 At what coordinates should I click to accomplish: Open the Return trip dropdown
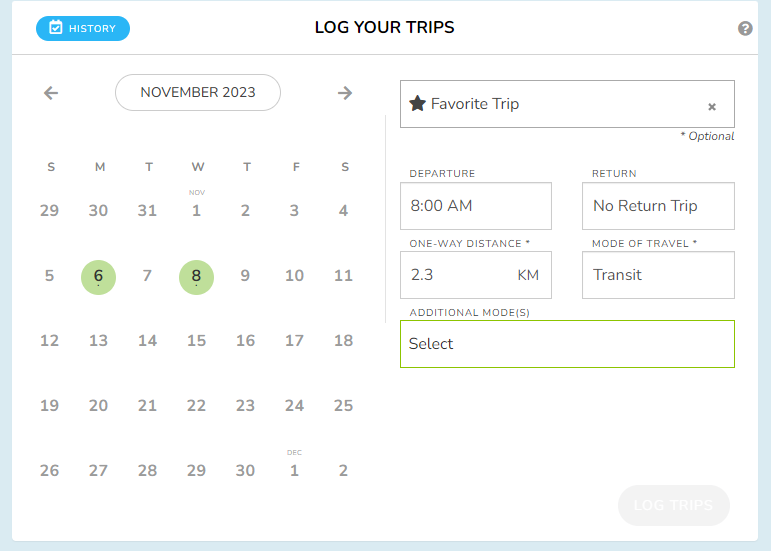pyautogui.click(x=658, y=206)
